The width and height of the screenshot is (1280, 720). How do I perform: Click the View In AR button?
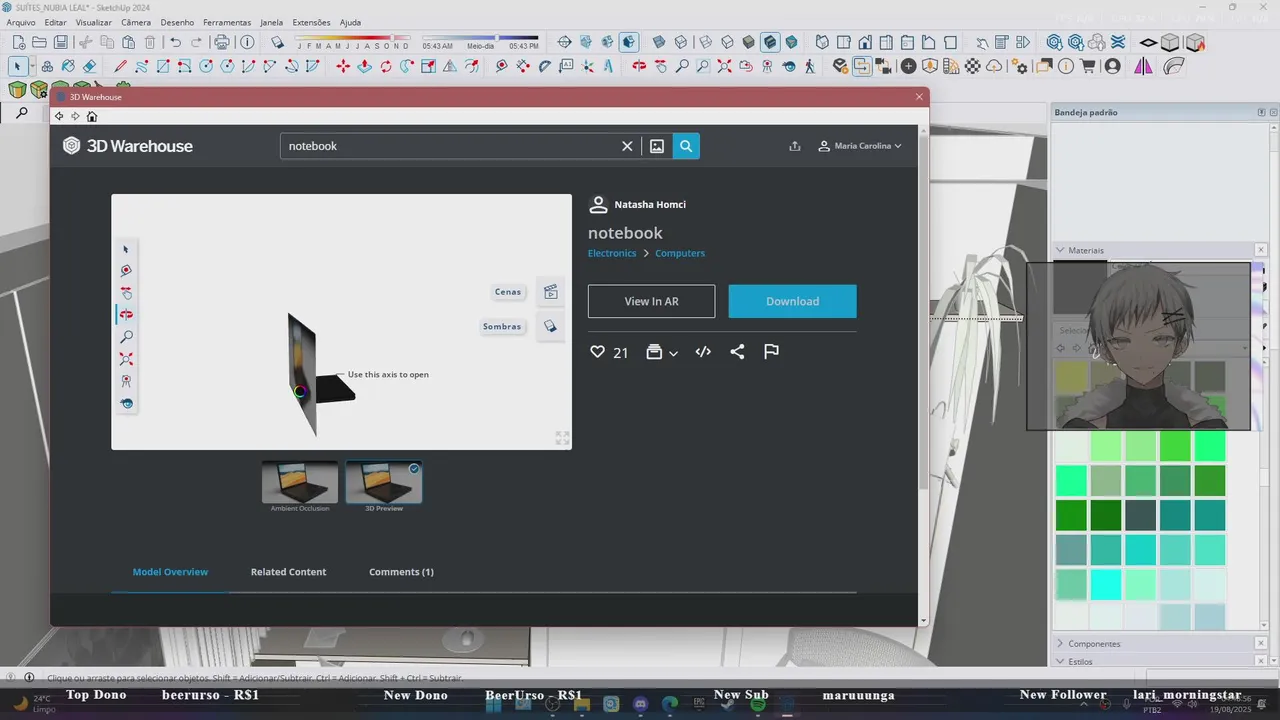click(x=652, y=301)
